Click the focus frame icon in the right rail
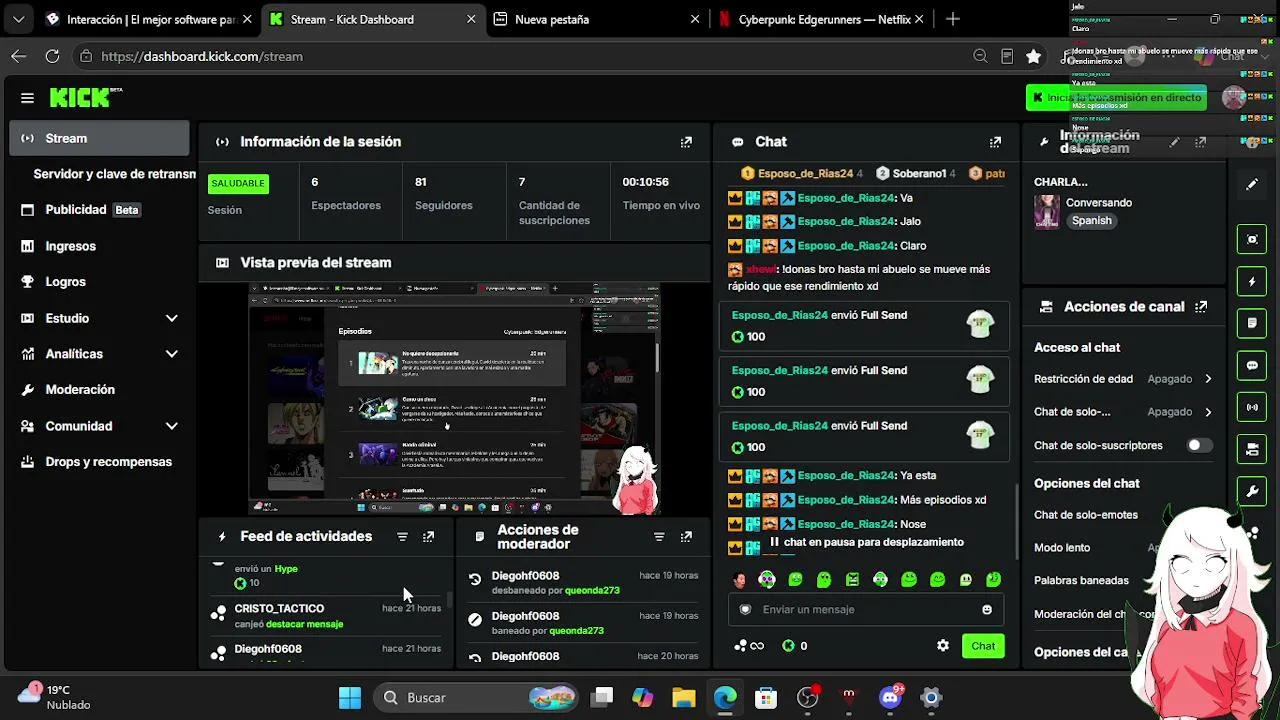The image size is (1280, 720). [1252, 240]
